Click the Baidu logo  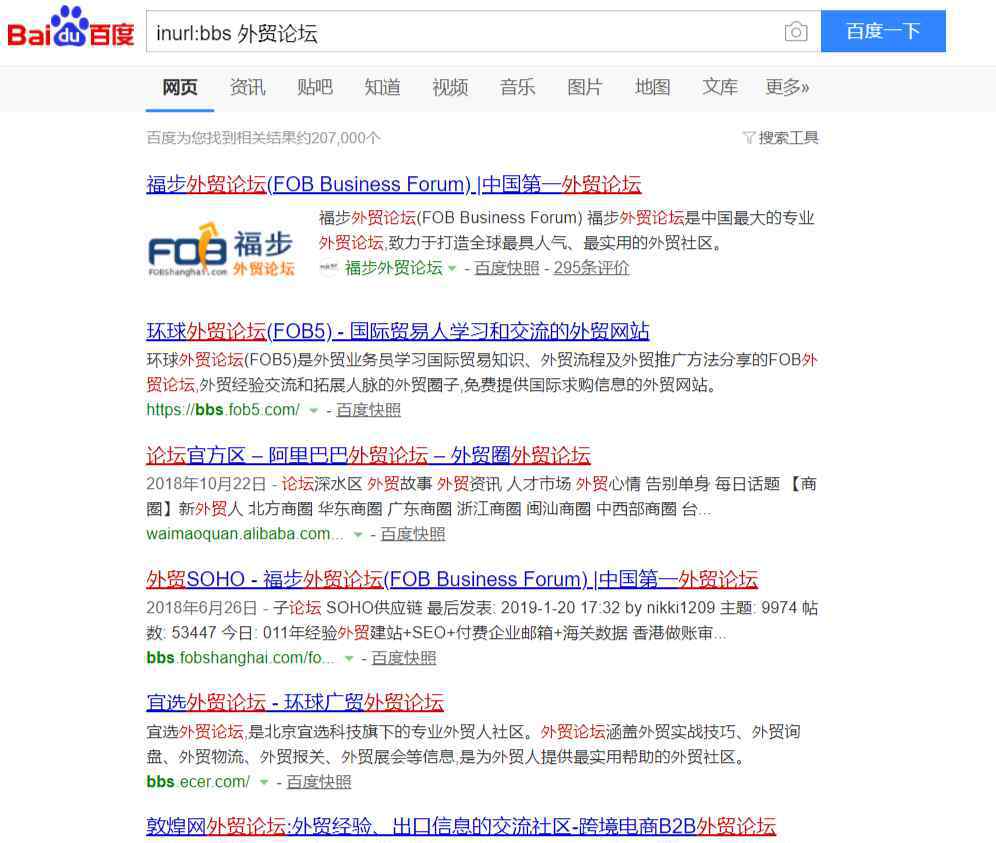71,27
